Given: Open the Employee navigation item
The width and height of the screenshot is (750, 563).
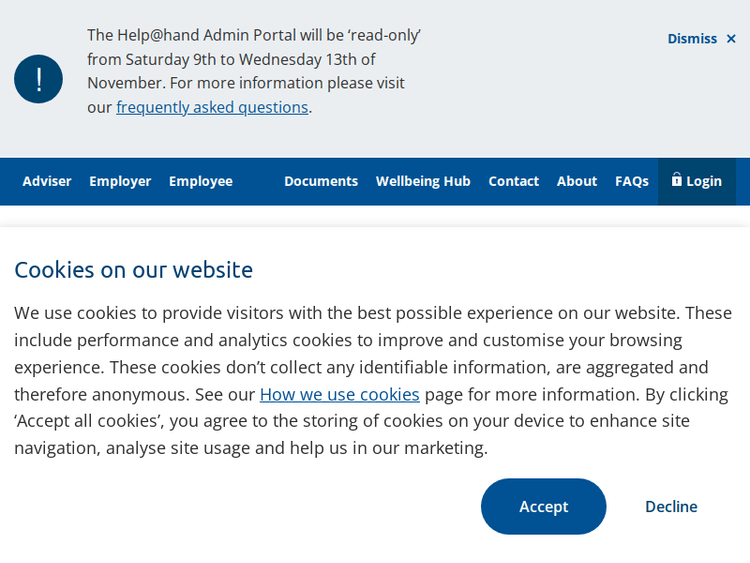Looking at the screenshot, I should pyautogui.click(x=200, y=181).
